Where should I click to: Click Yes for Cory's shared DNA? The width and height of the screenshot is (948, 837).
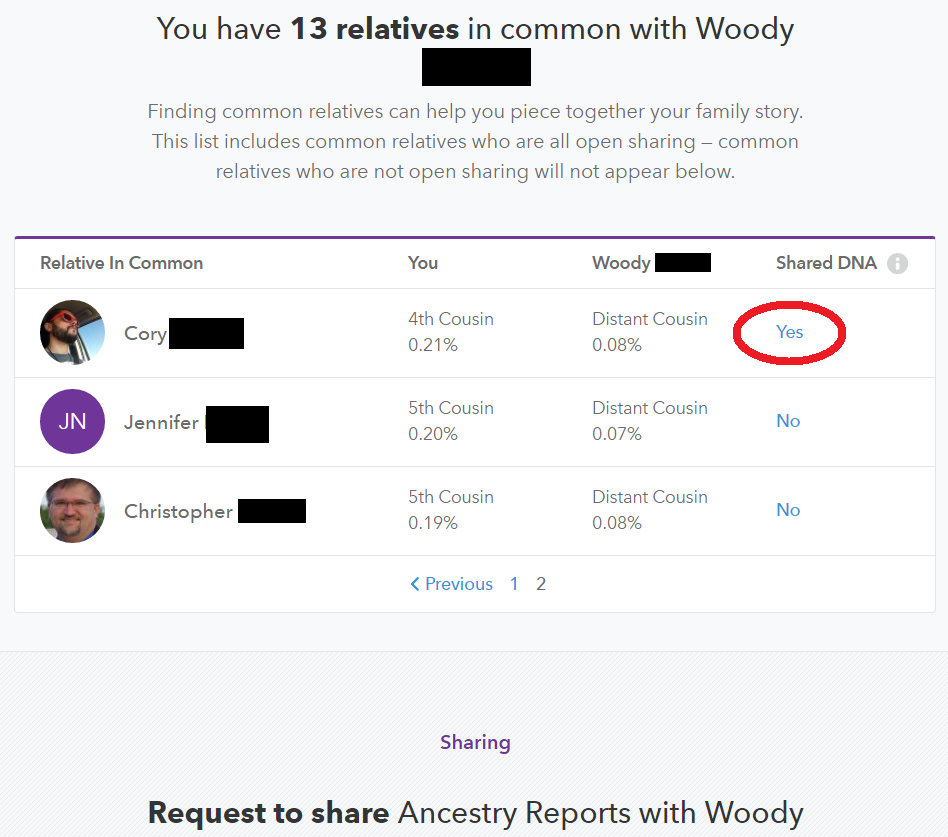coord(789,332)
